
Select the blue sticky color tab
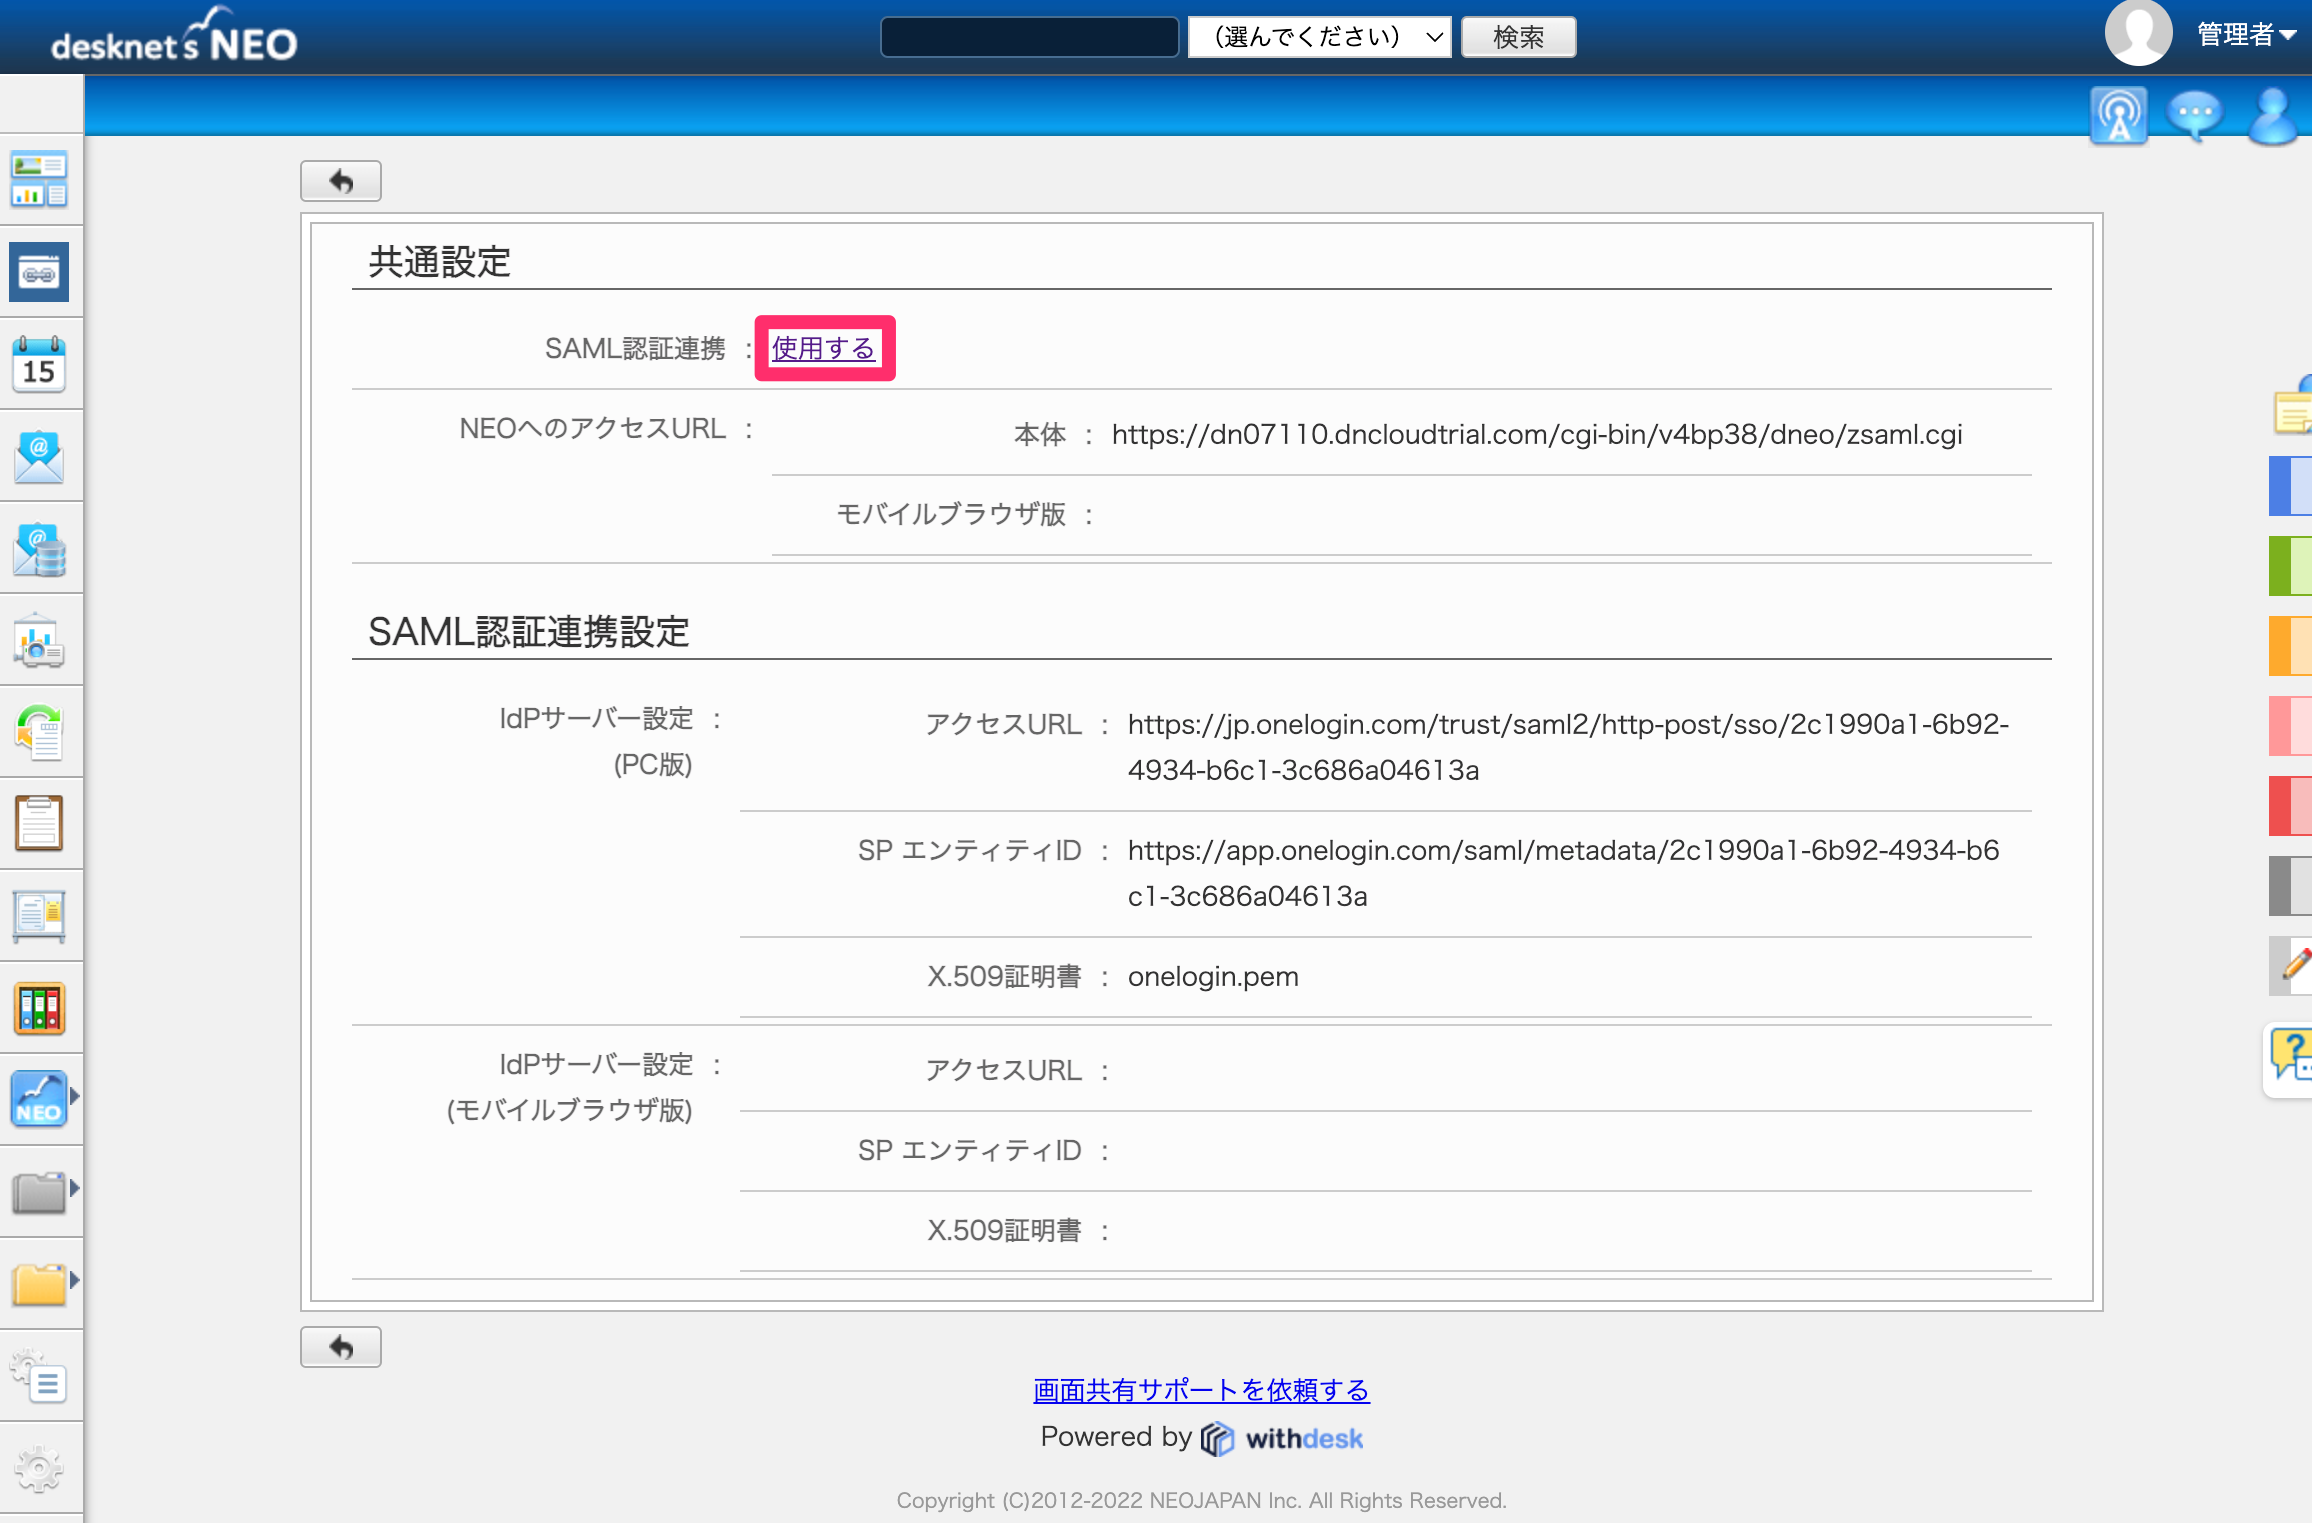pos(2291,486)
